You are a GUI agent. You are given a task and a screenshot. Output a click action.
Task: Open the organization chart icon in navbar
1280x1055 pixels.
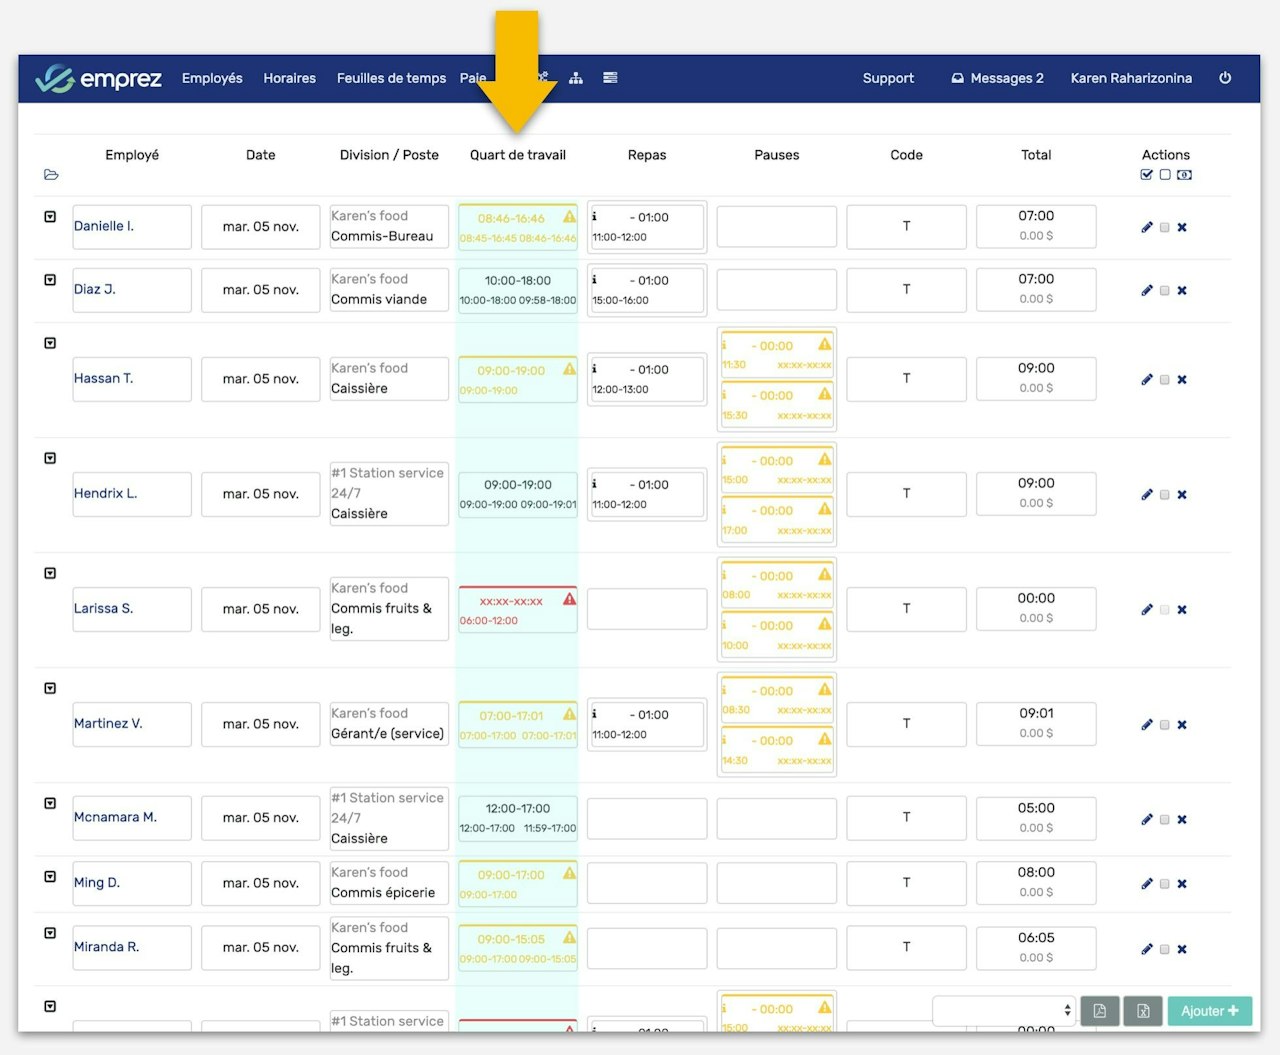click(576, 78)
